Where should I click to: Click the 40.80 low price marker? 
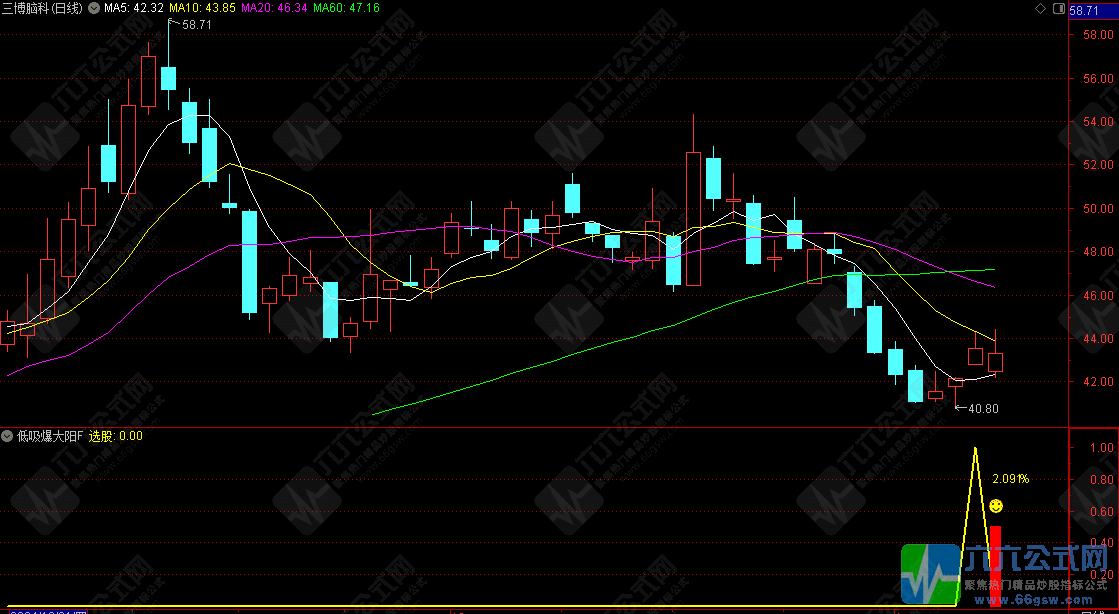pyautogui.click(x=981, y=408)
